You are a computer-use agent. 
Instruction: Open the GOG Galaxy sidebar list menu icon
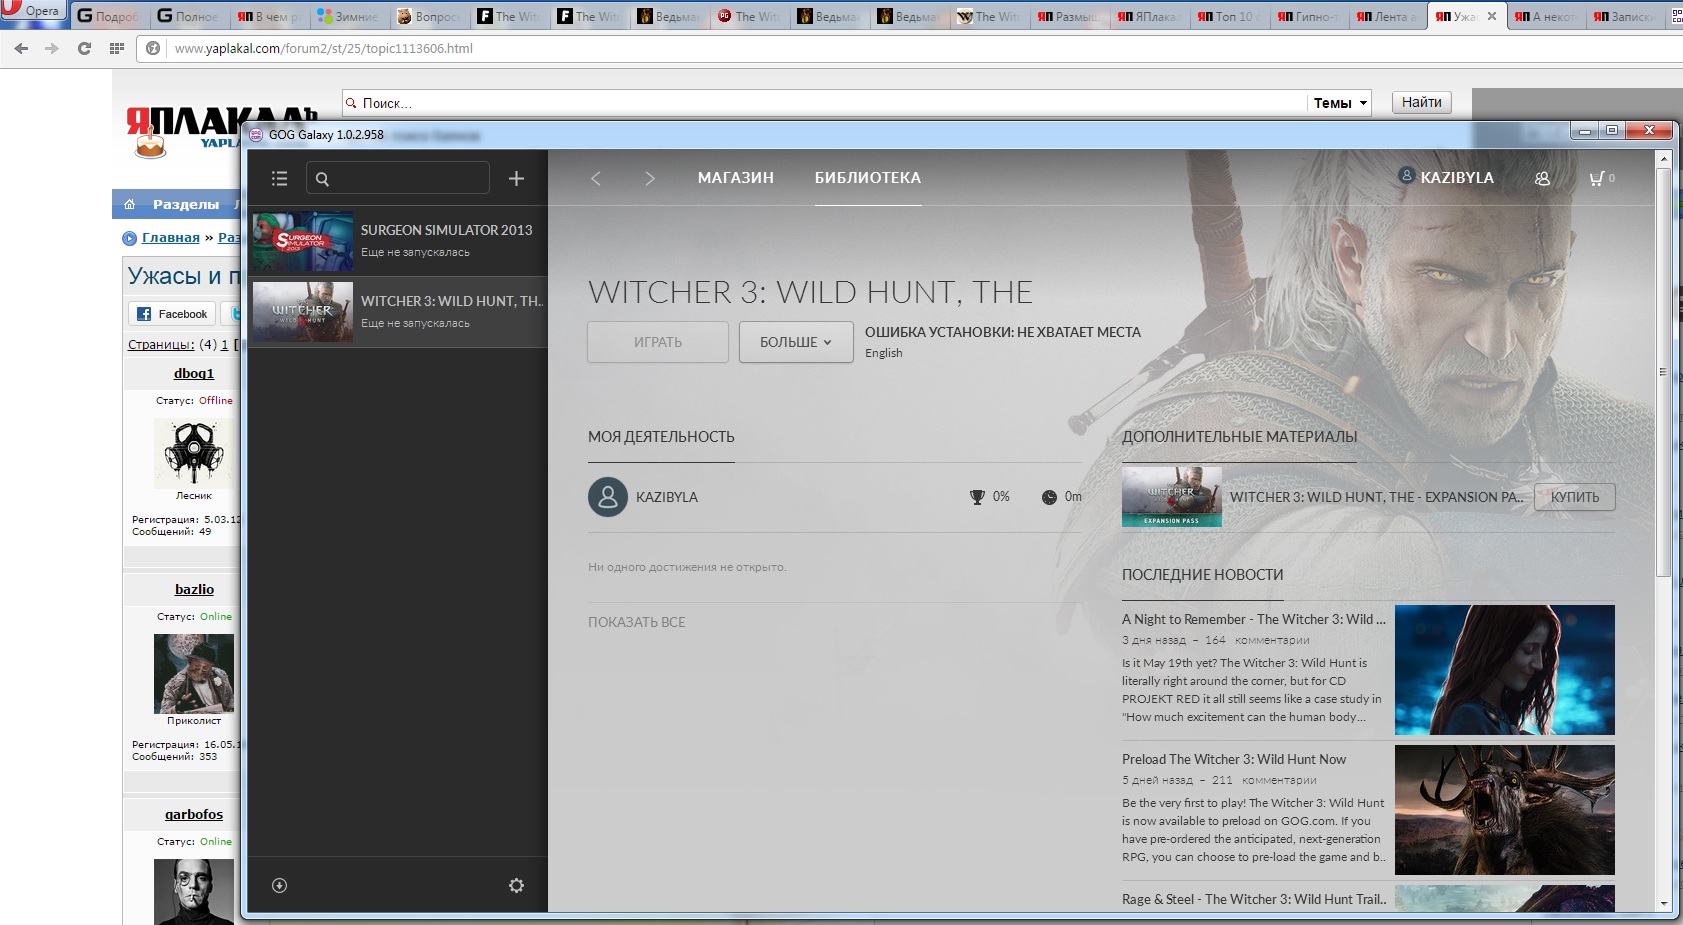279,178
